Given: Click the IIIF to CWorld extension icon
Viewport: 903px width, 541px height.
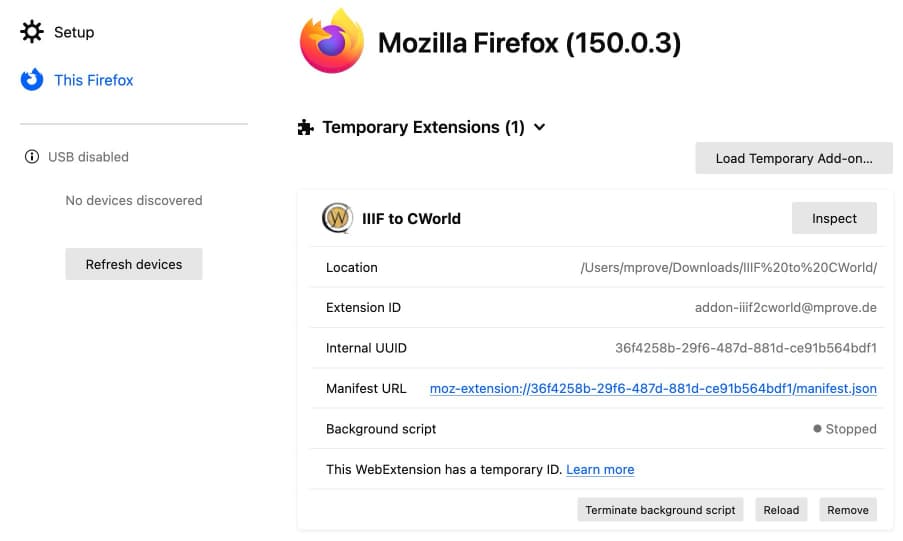Looking at the screenshot, I should 337,218.
